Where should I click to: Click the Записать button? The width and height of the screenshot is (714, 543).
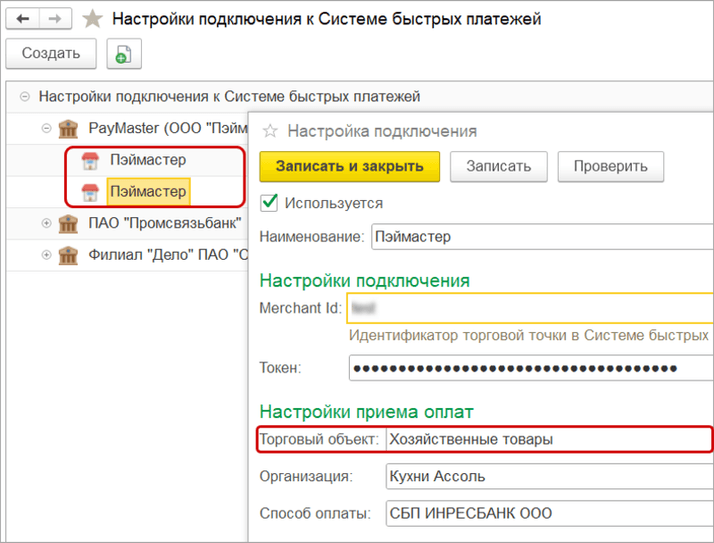pos(499,166)
